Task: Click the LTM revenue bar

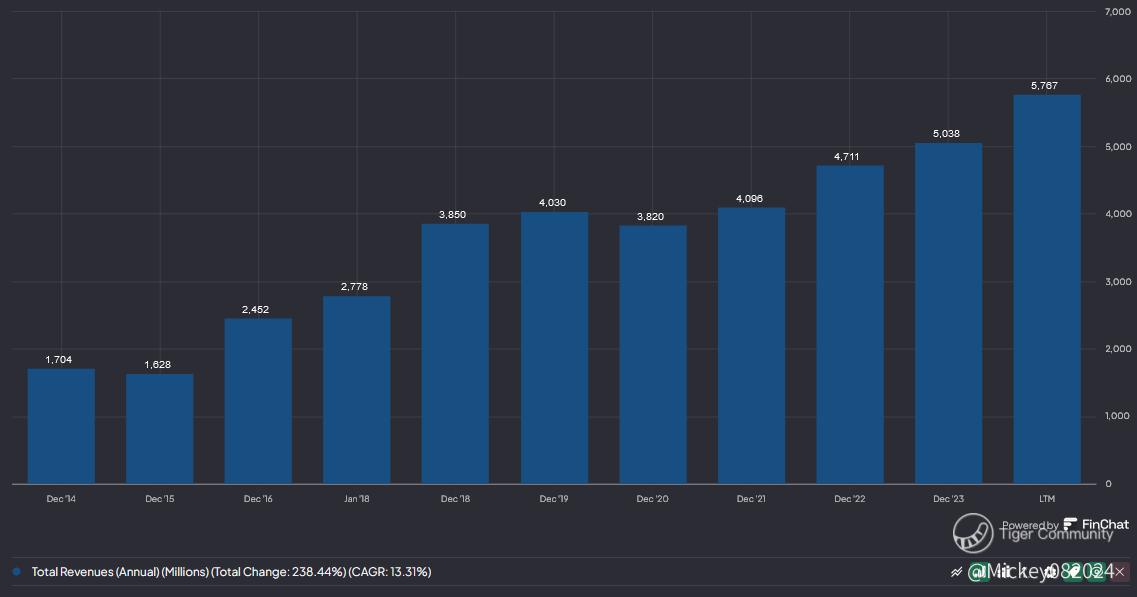Action: pyautogui.click(x=1047, y=289)
